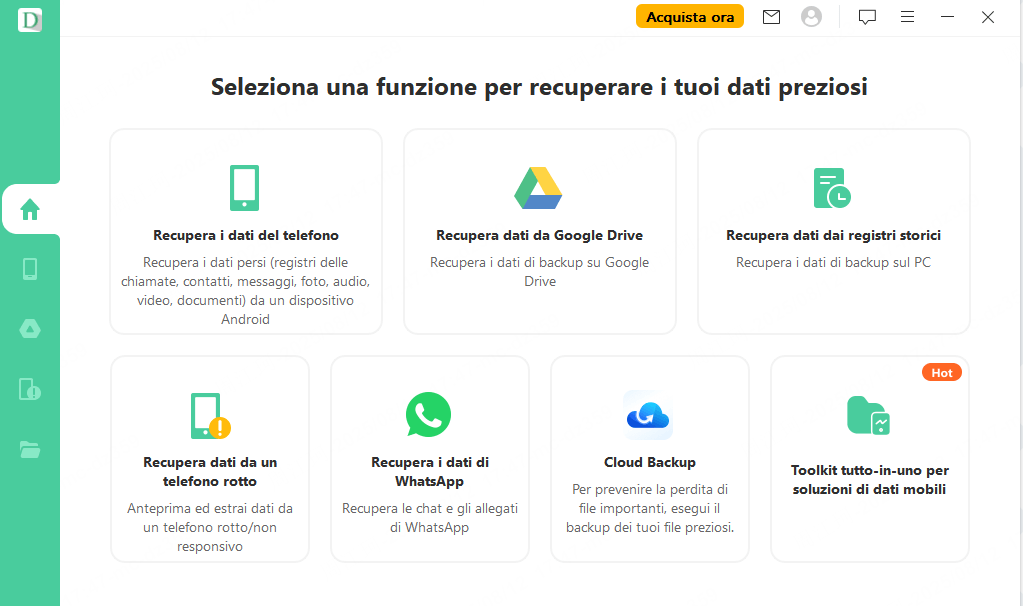Select Recupera dati da un telefono rotto title
1023x606 pixels.
[210, 472]
